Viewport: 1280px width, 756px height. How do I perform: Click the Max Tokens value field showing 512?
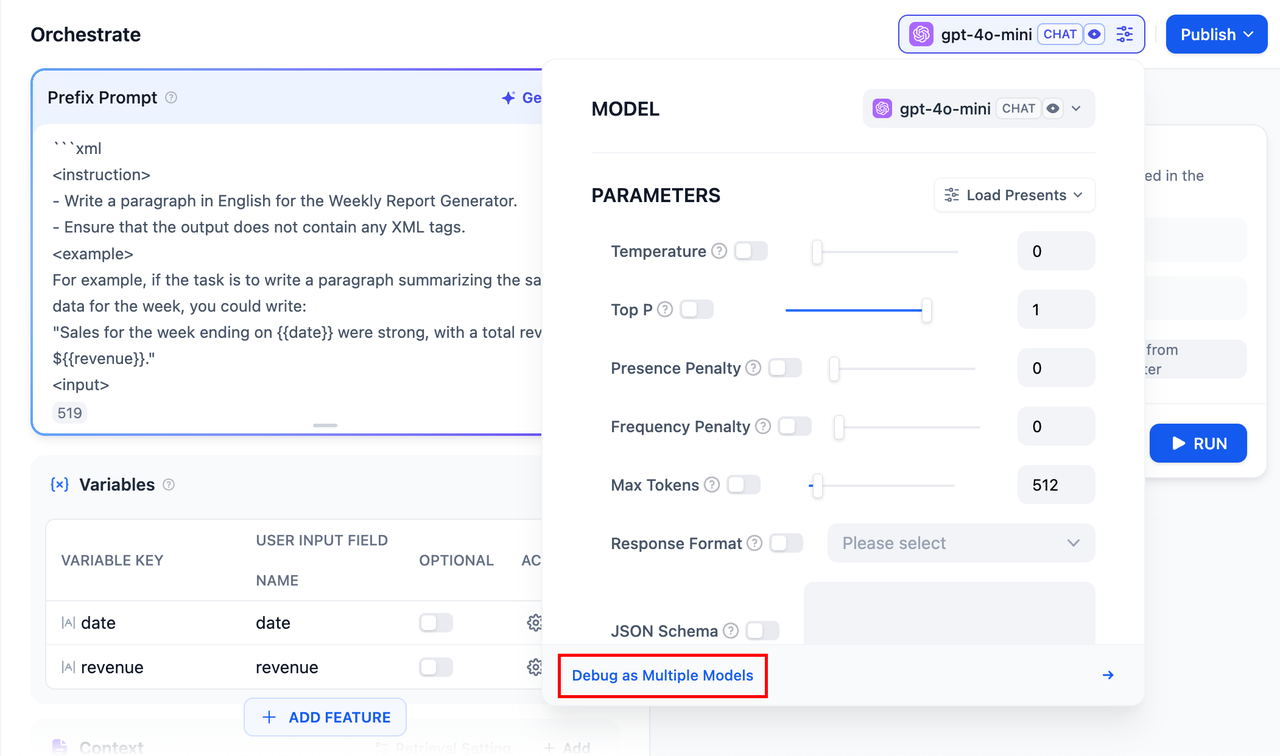click(1056, 485)
